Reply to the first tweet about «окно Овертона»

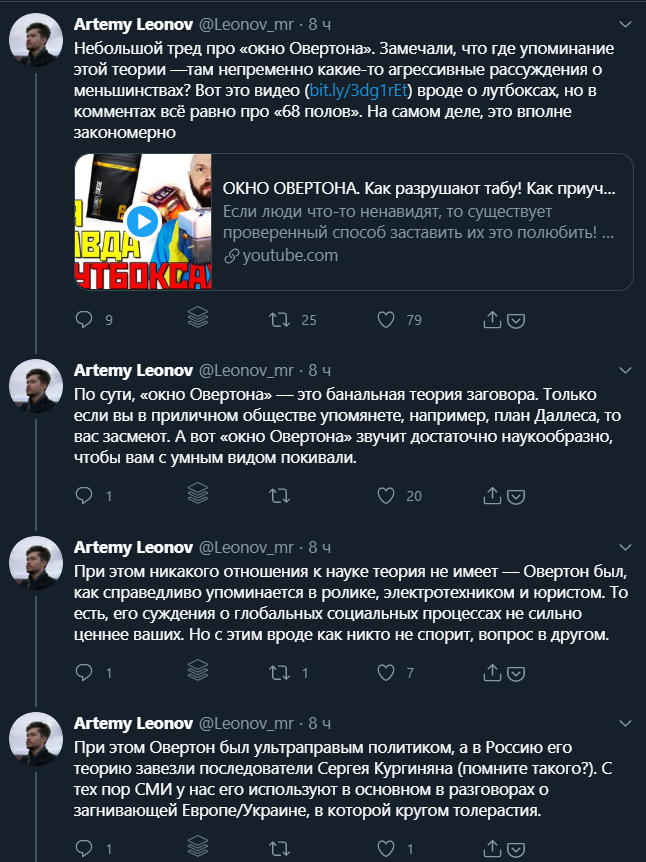(x=85, y=320)
